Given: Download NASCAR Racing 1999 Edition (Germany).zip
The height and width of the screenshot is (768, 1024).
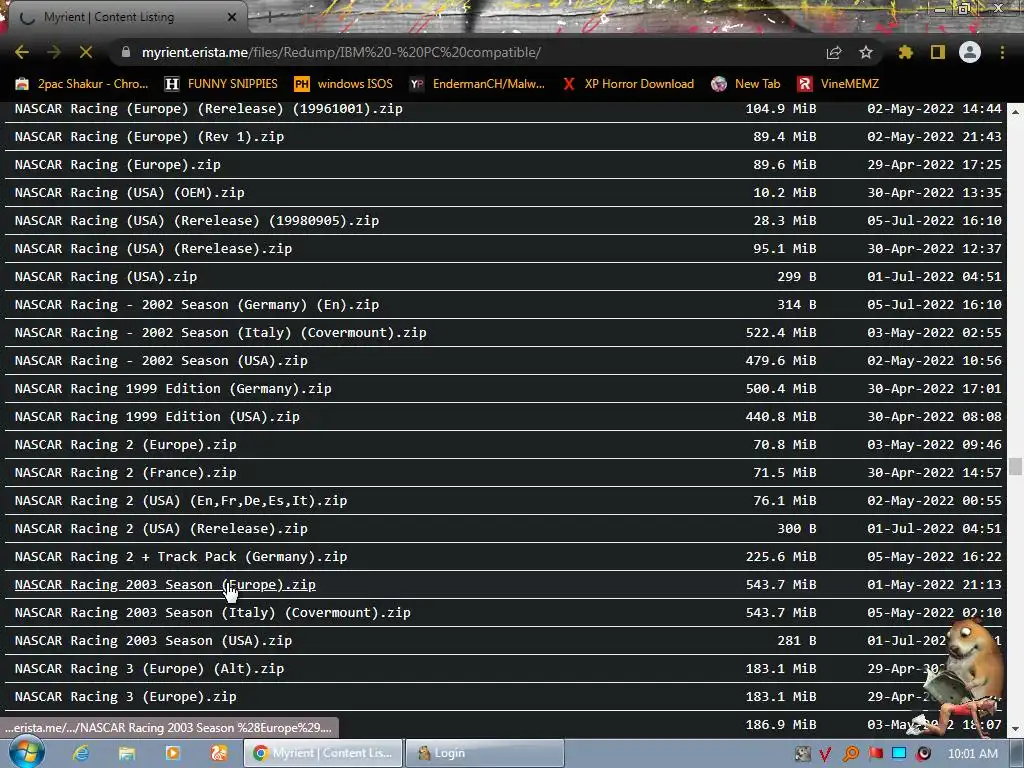Looking at the screenshot, I should click(x=173, y=389).
